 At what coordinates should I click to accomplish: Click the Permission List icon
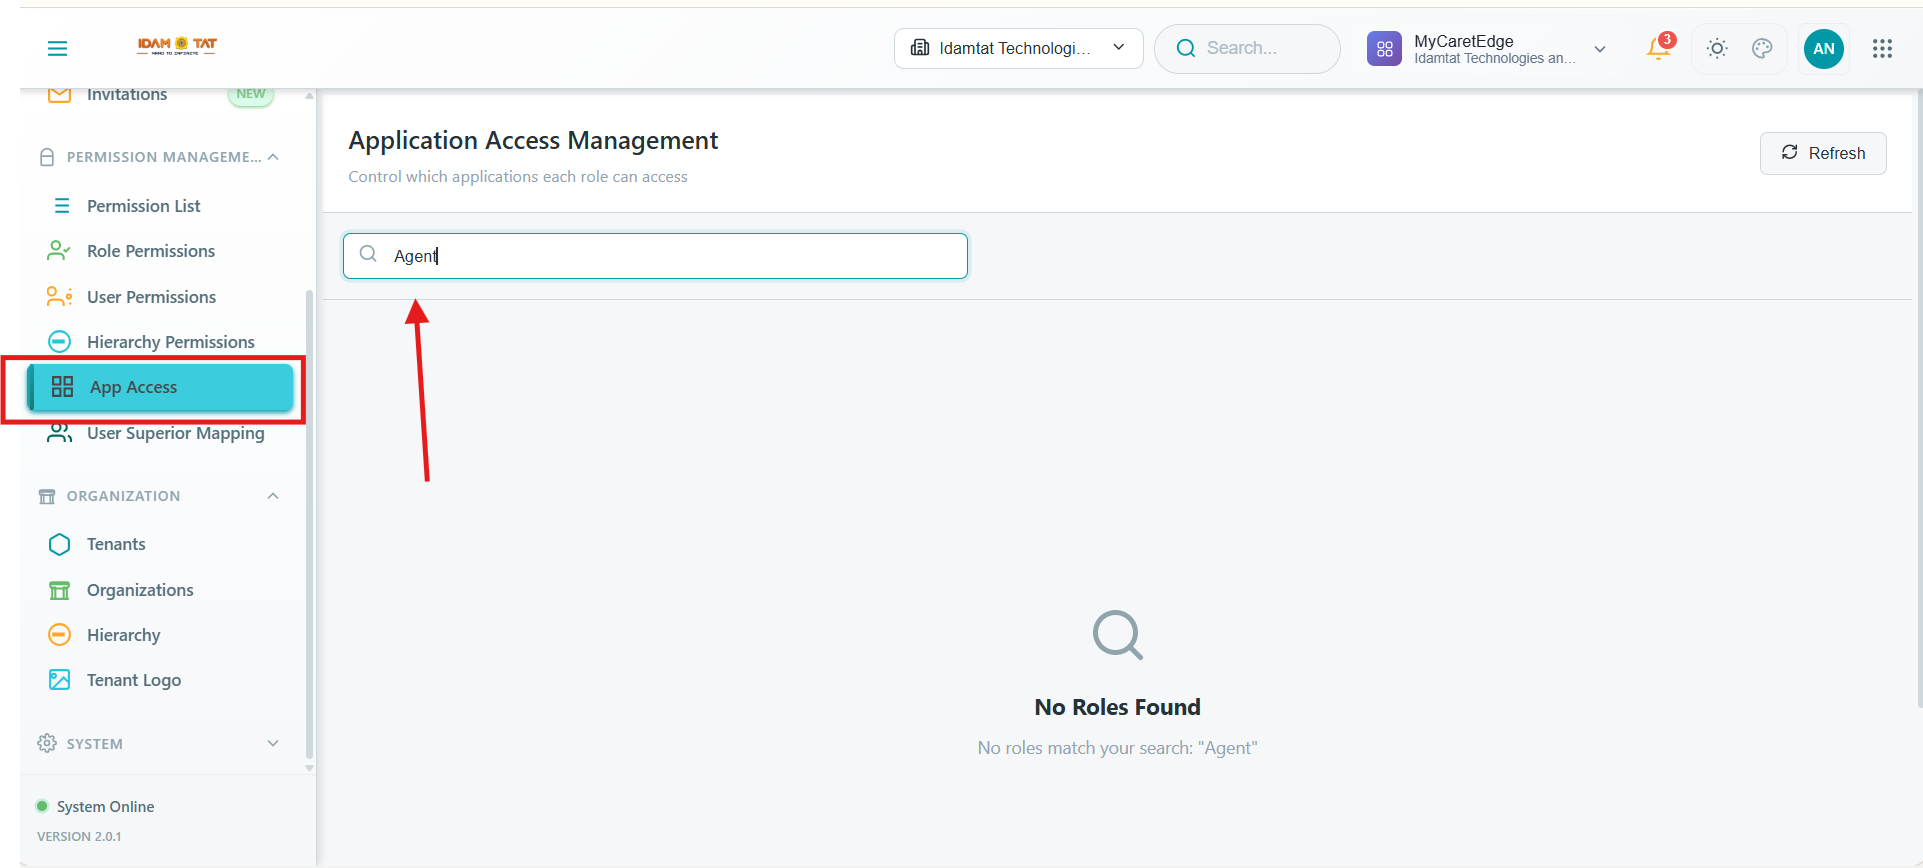[61, 206]
